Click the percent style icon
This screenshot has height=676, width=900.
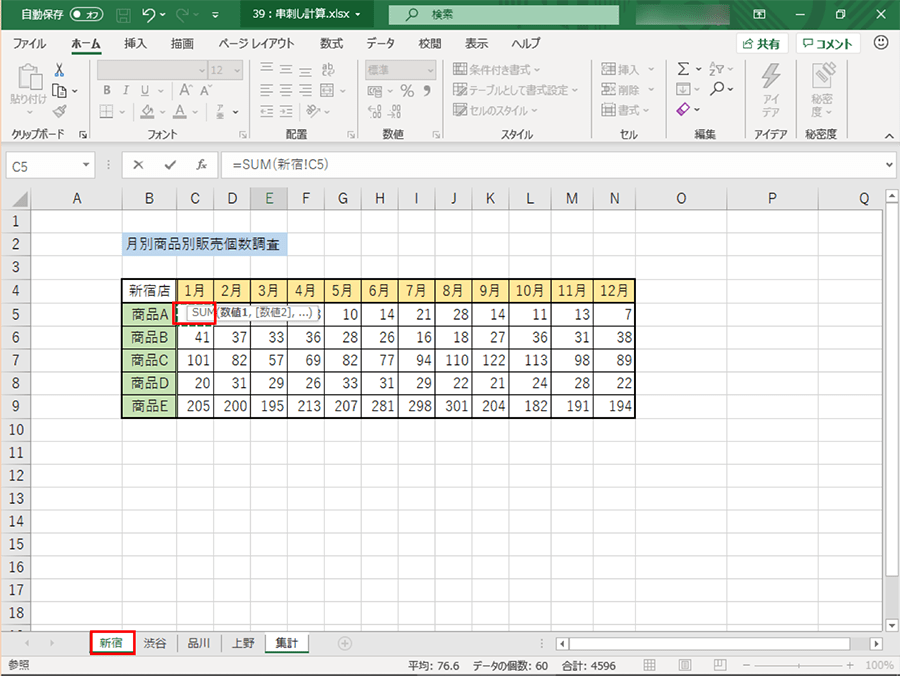(407, 91)
